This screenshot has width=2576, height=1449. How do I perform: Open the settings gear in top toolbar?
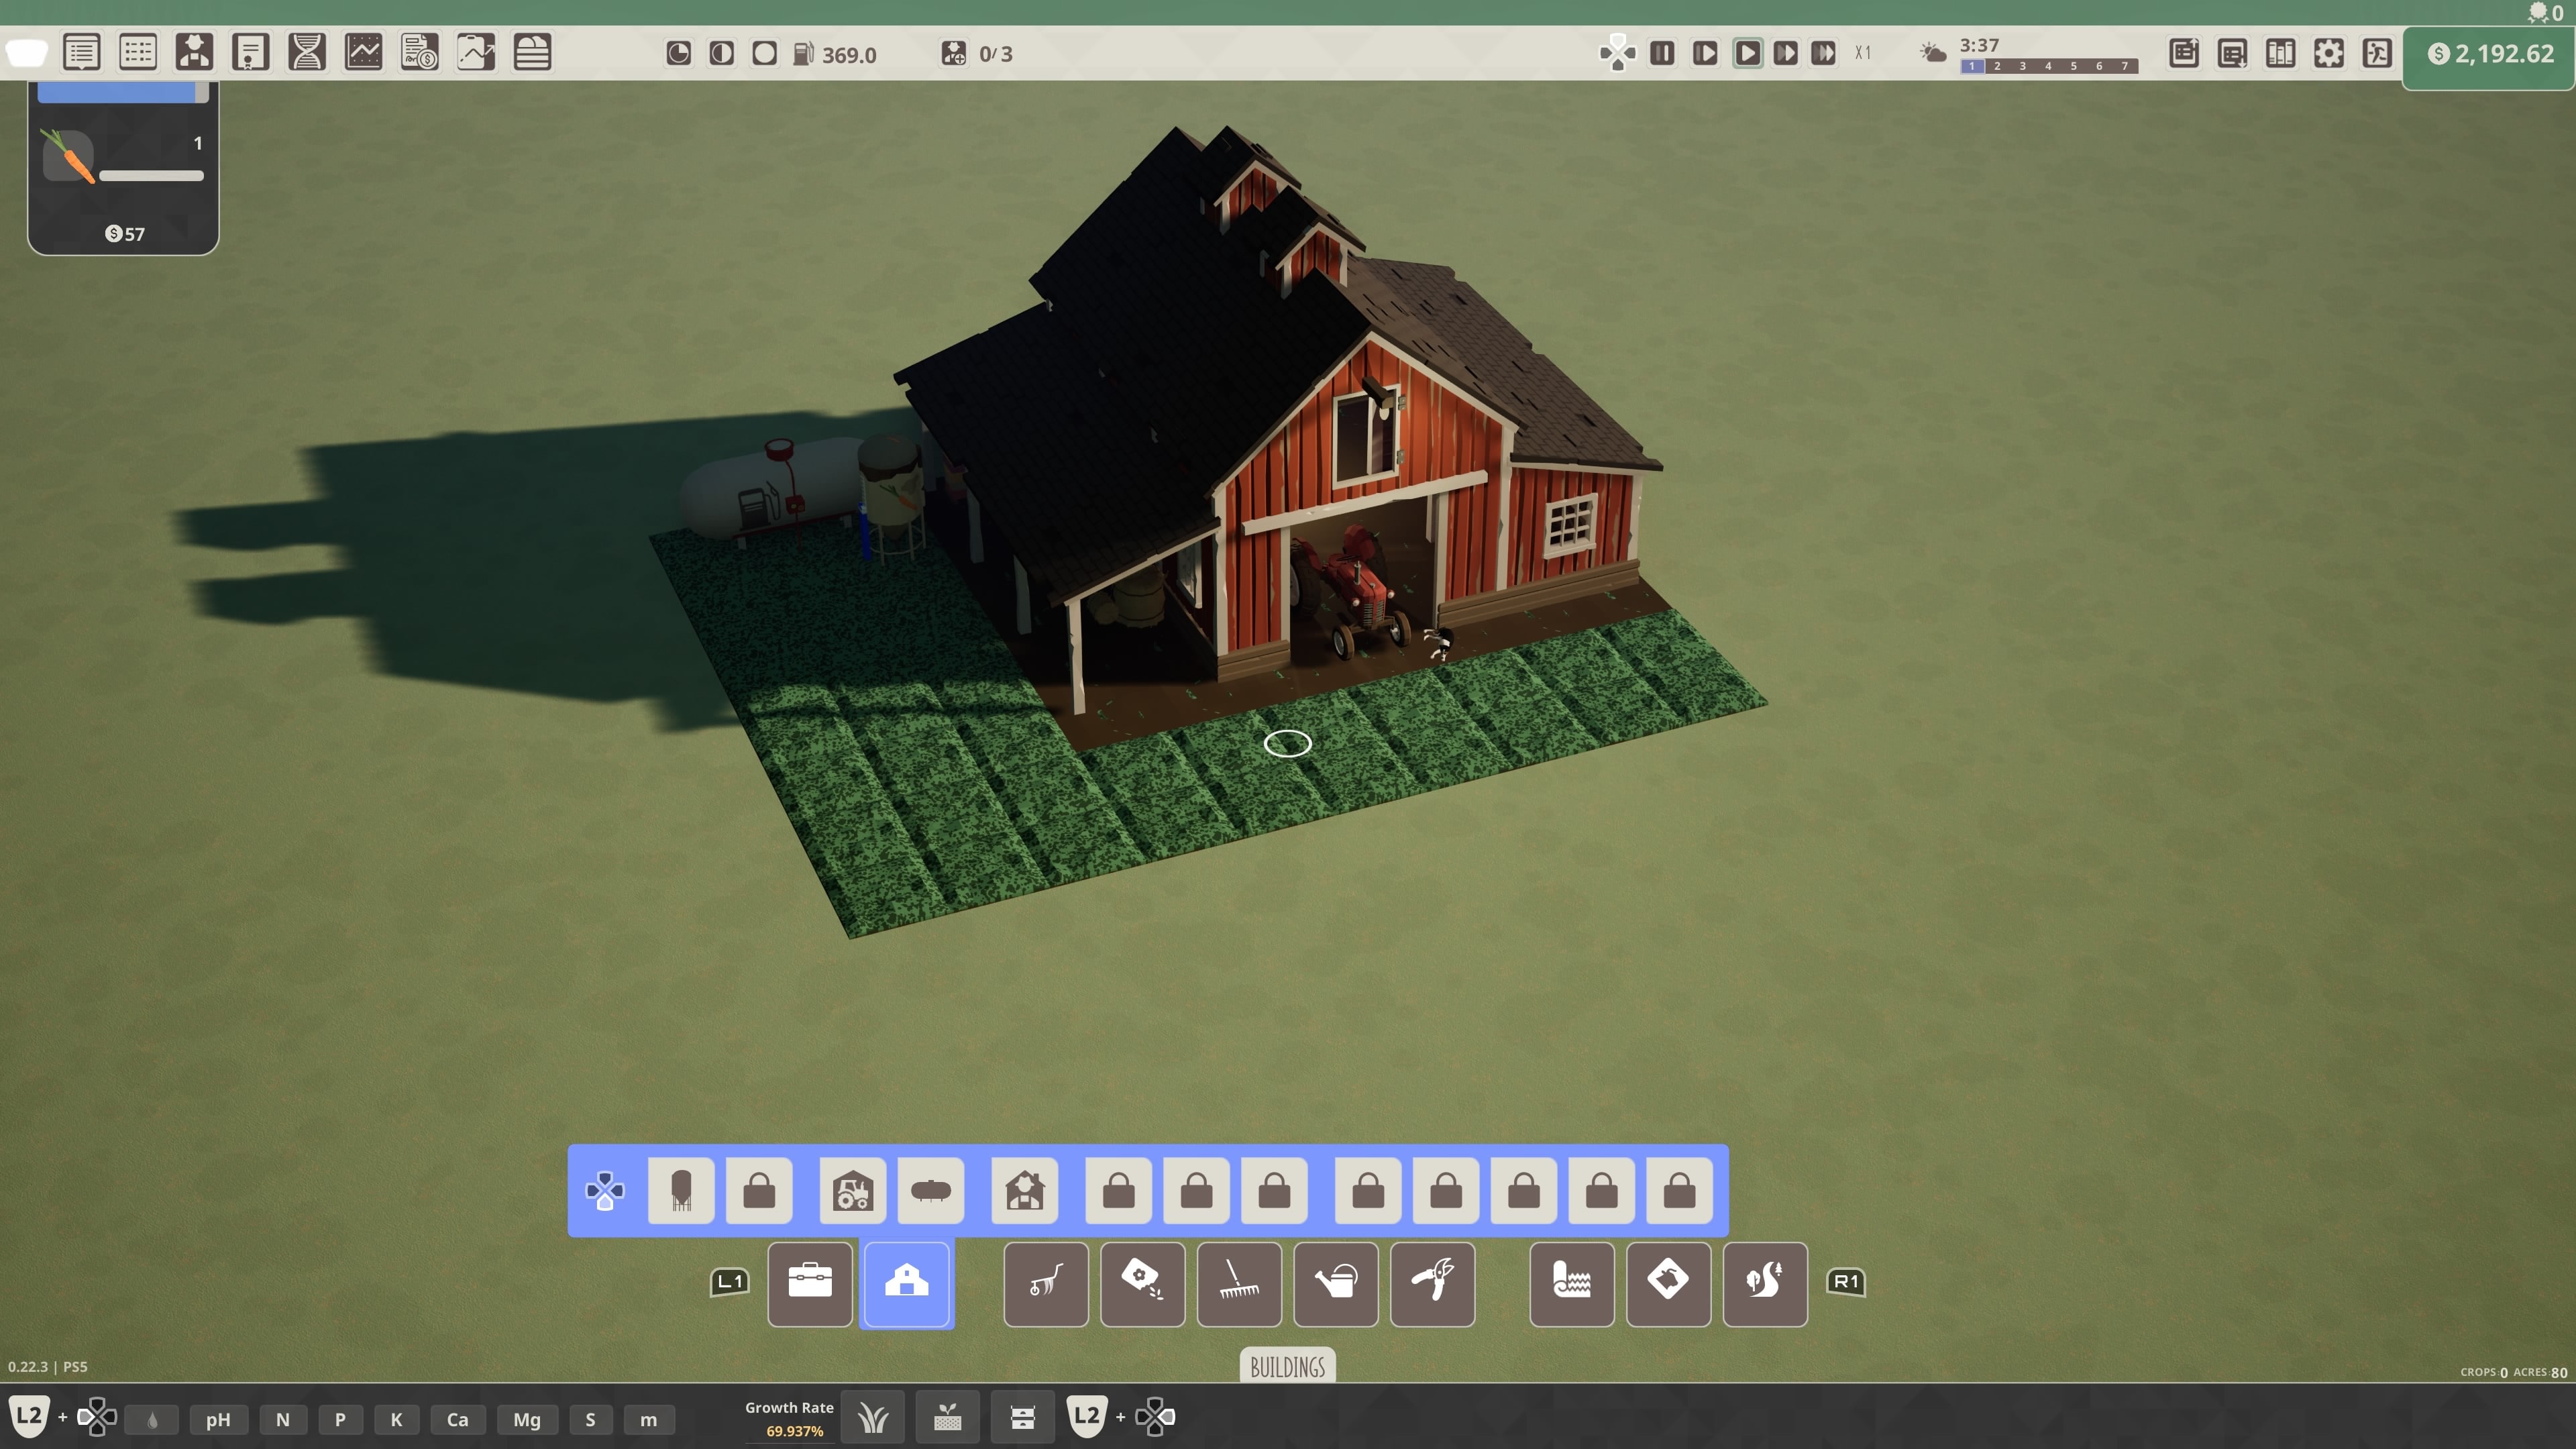click(2329, 53)
